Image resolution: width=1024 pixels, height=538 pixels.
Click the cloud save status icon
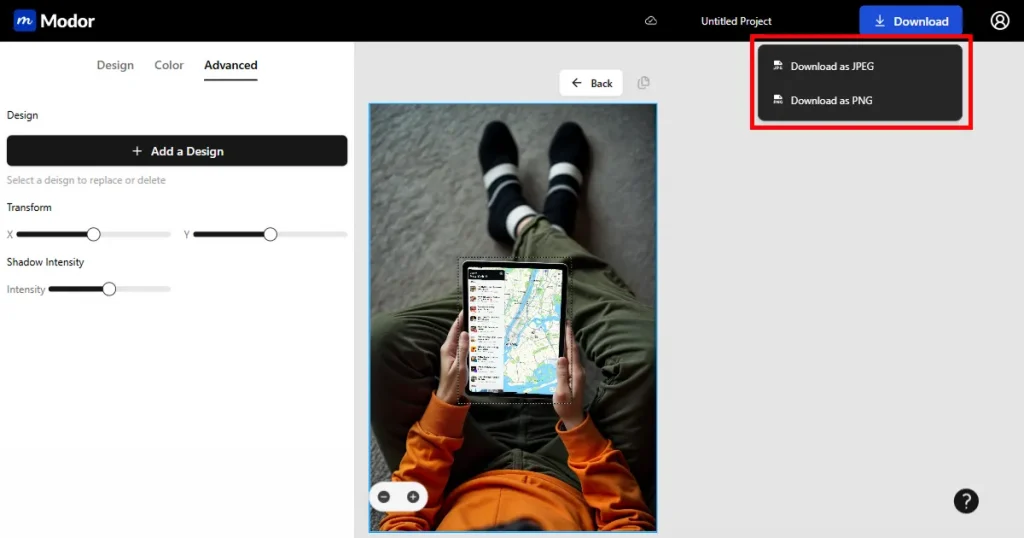651,21
